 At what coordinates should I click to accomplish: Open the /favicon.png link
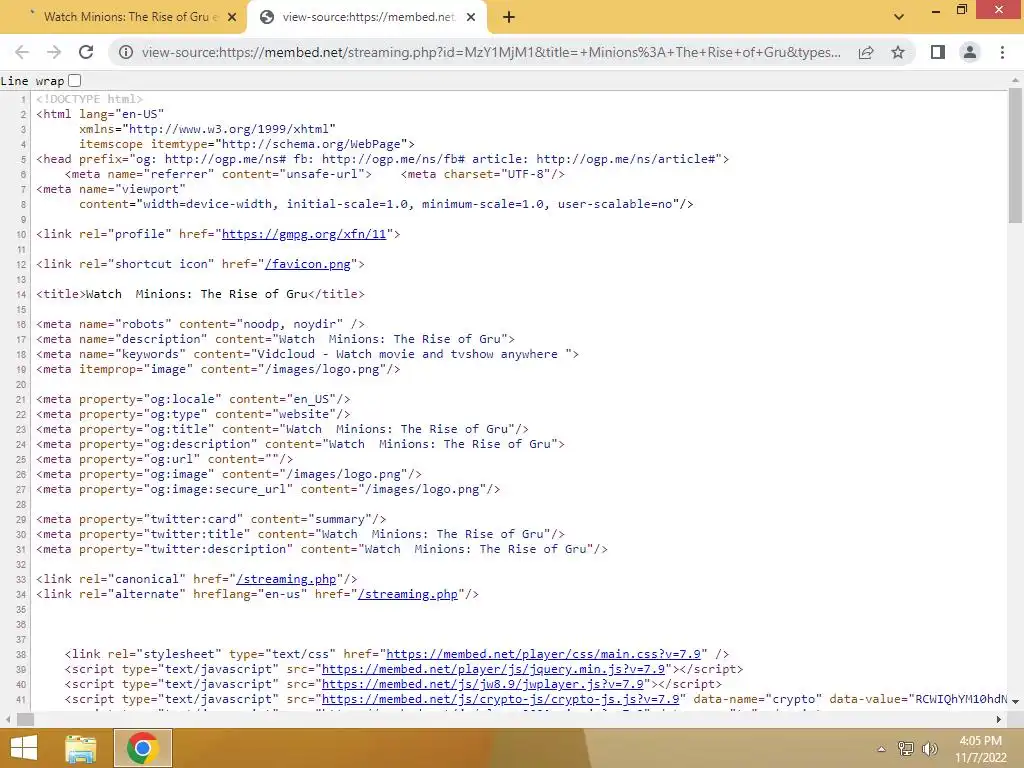(x=308, y=264)
